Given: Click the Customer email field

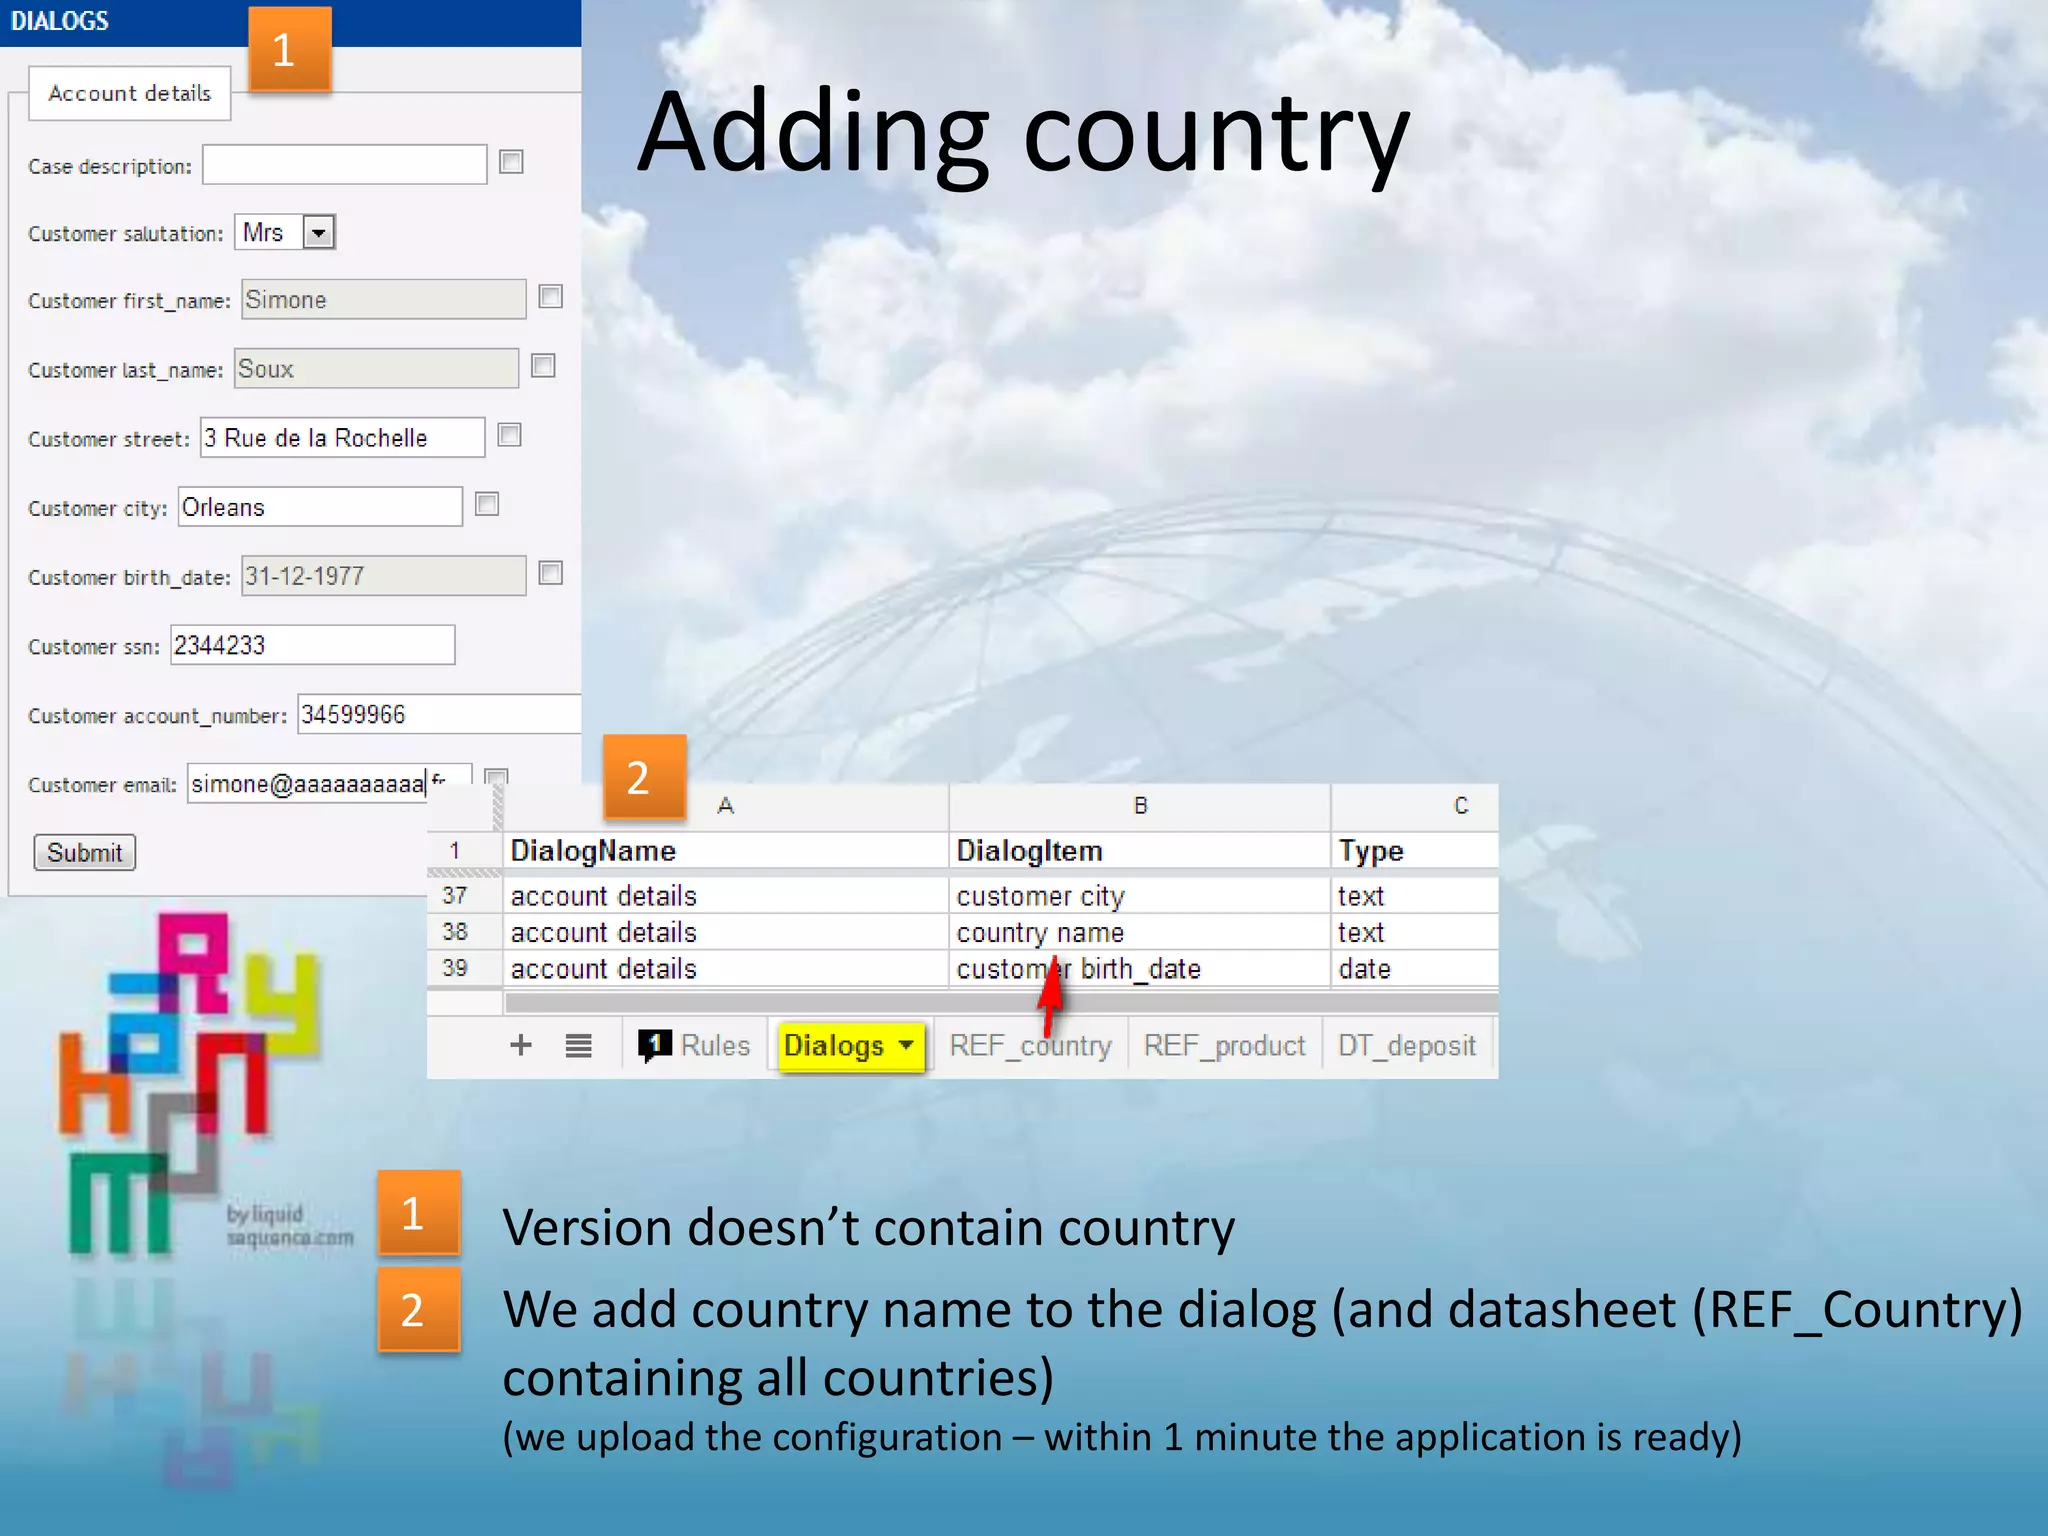Looking at the screenshot, I should click(329, 783).
